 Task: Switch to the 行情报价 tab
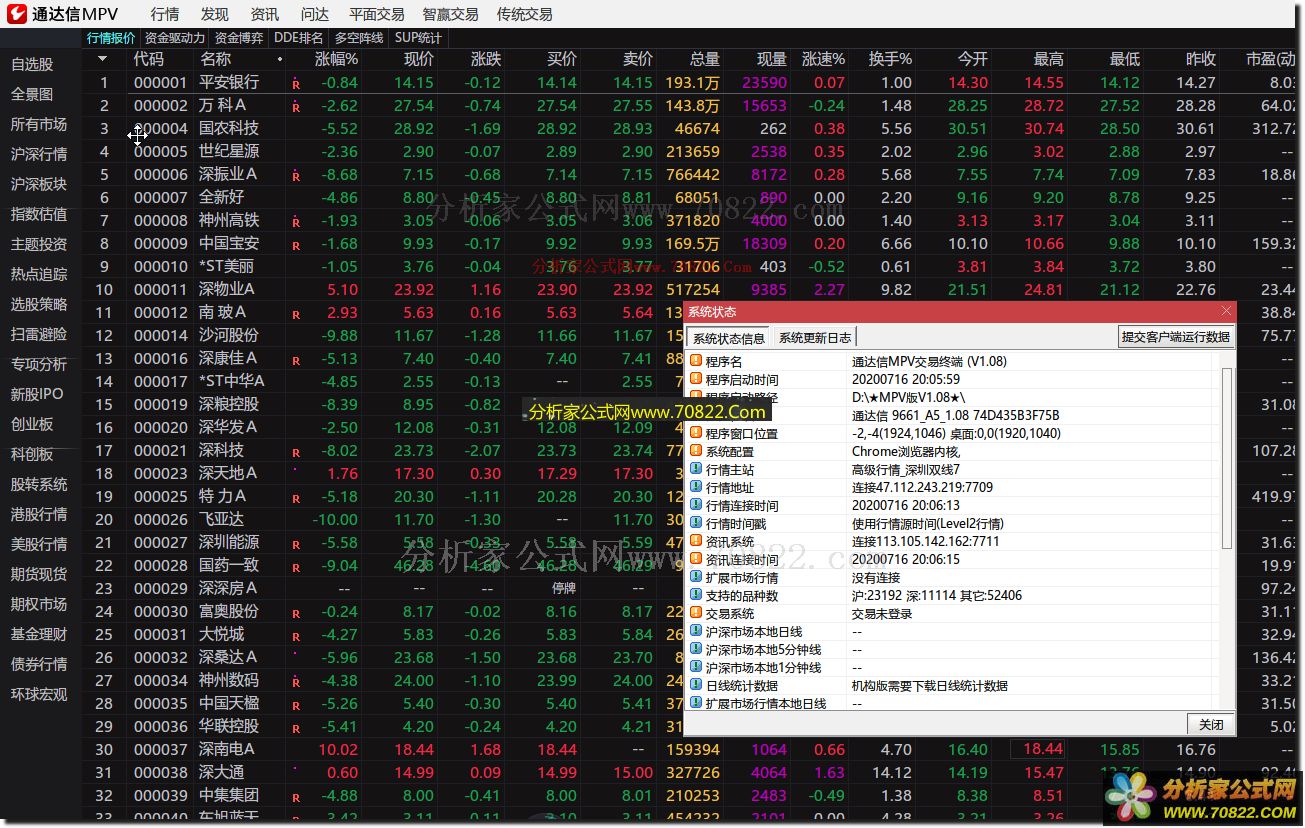(x=111, y=38)
